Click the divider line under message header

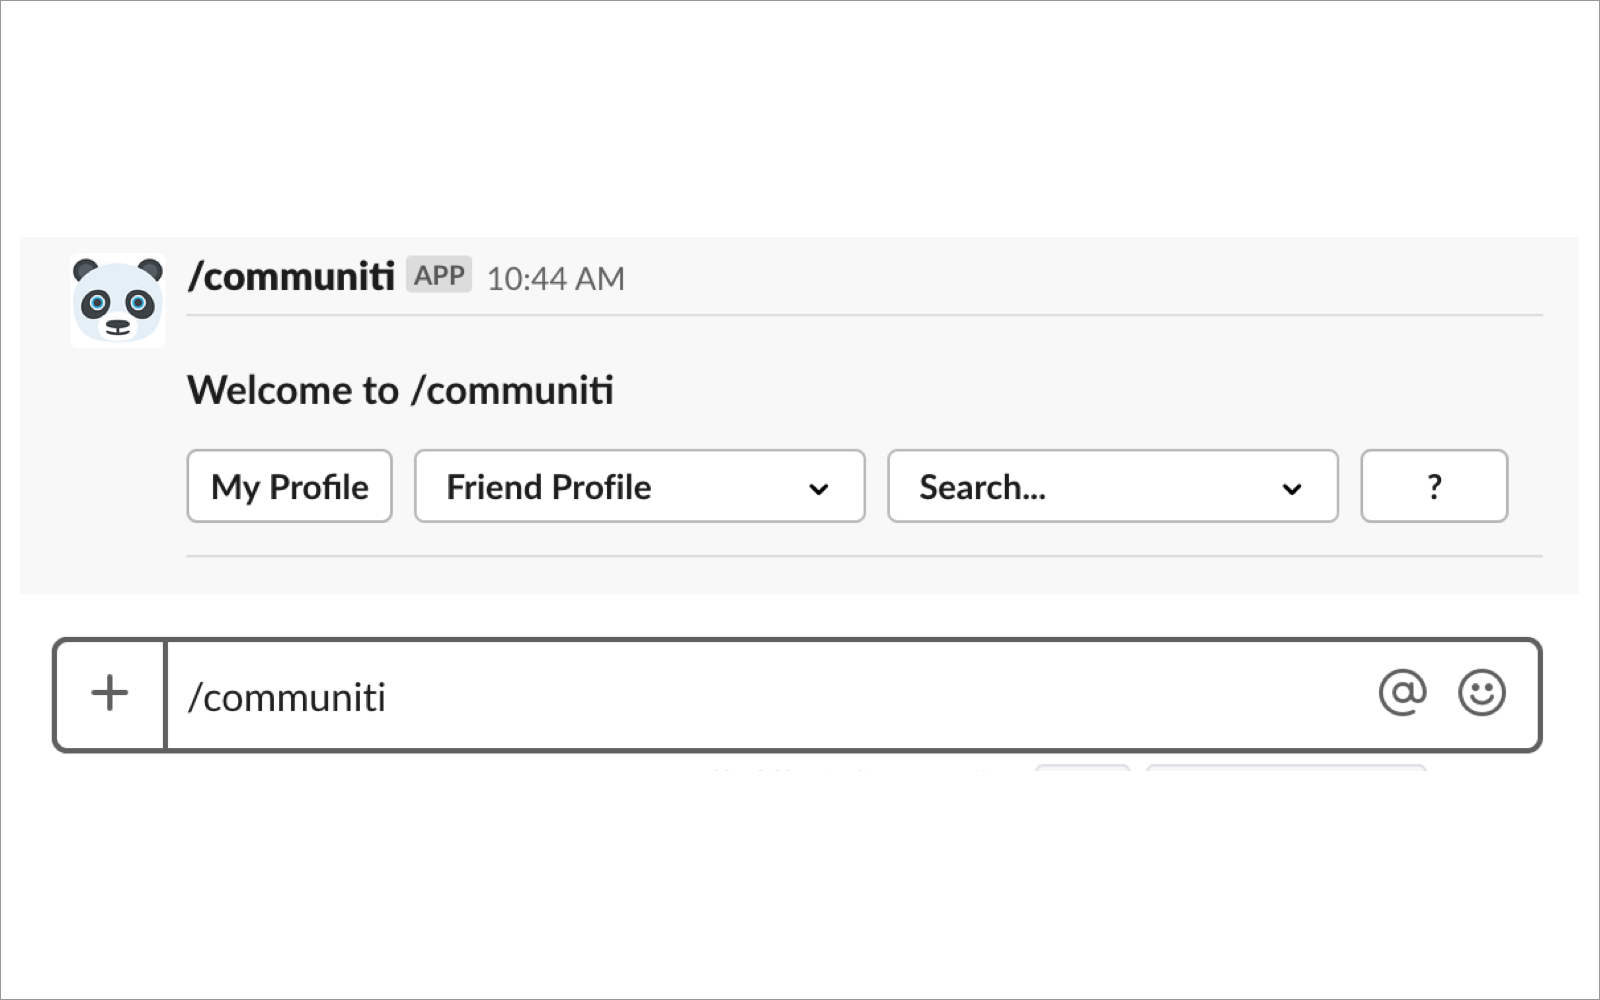coord(864,315)
